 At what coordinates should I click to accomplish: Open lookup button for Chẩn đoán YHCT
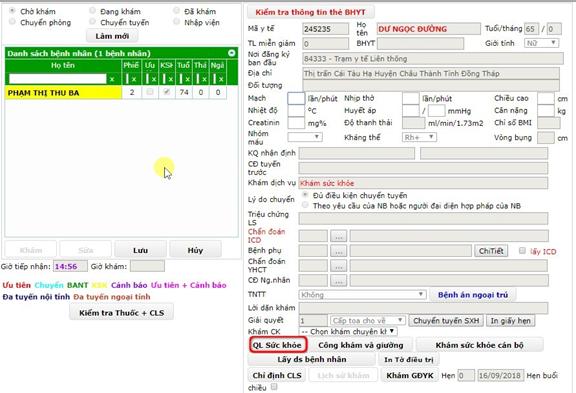coord(338,266)
